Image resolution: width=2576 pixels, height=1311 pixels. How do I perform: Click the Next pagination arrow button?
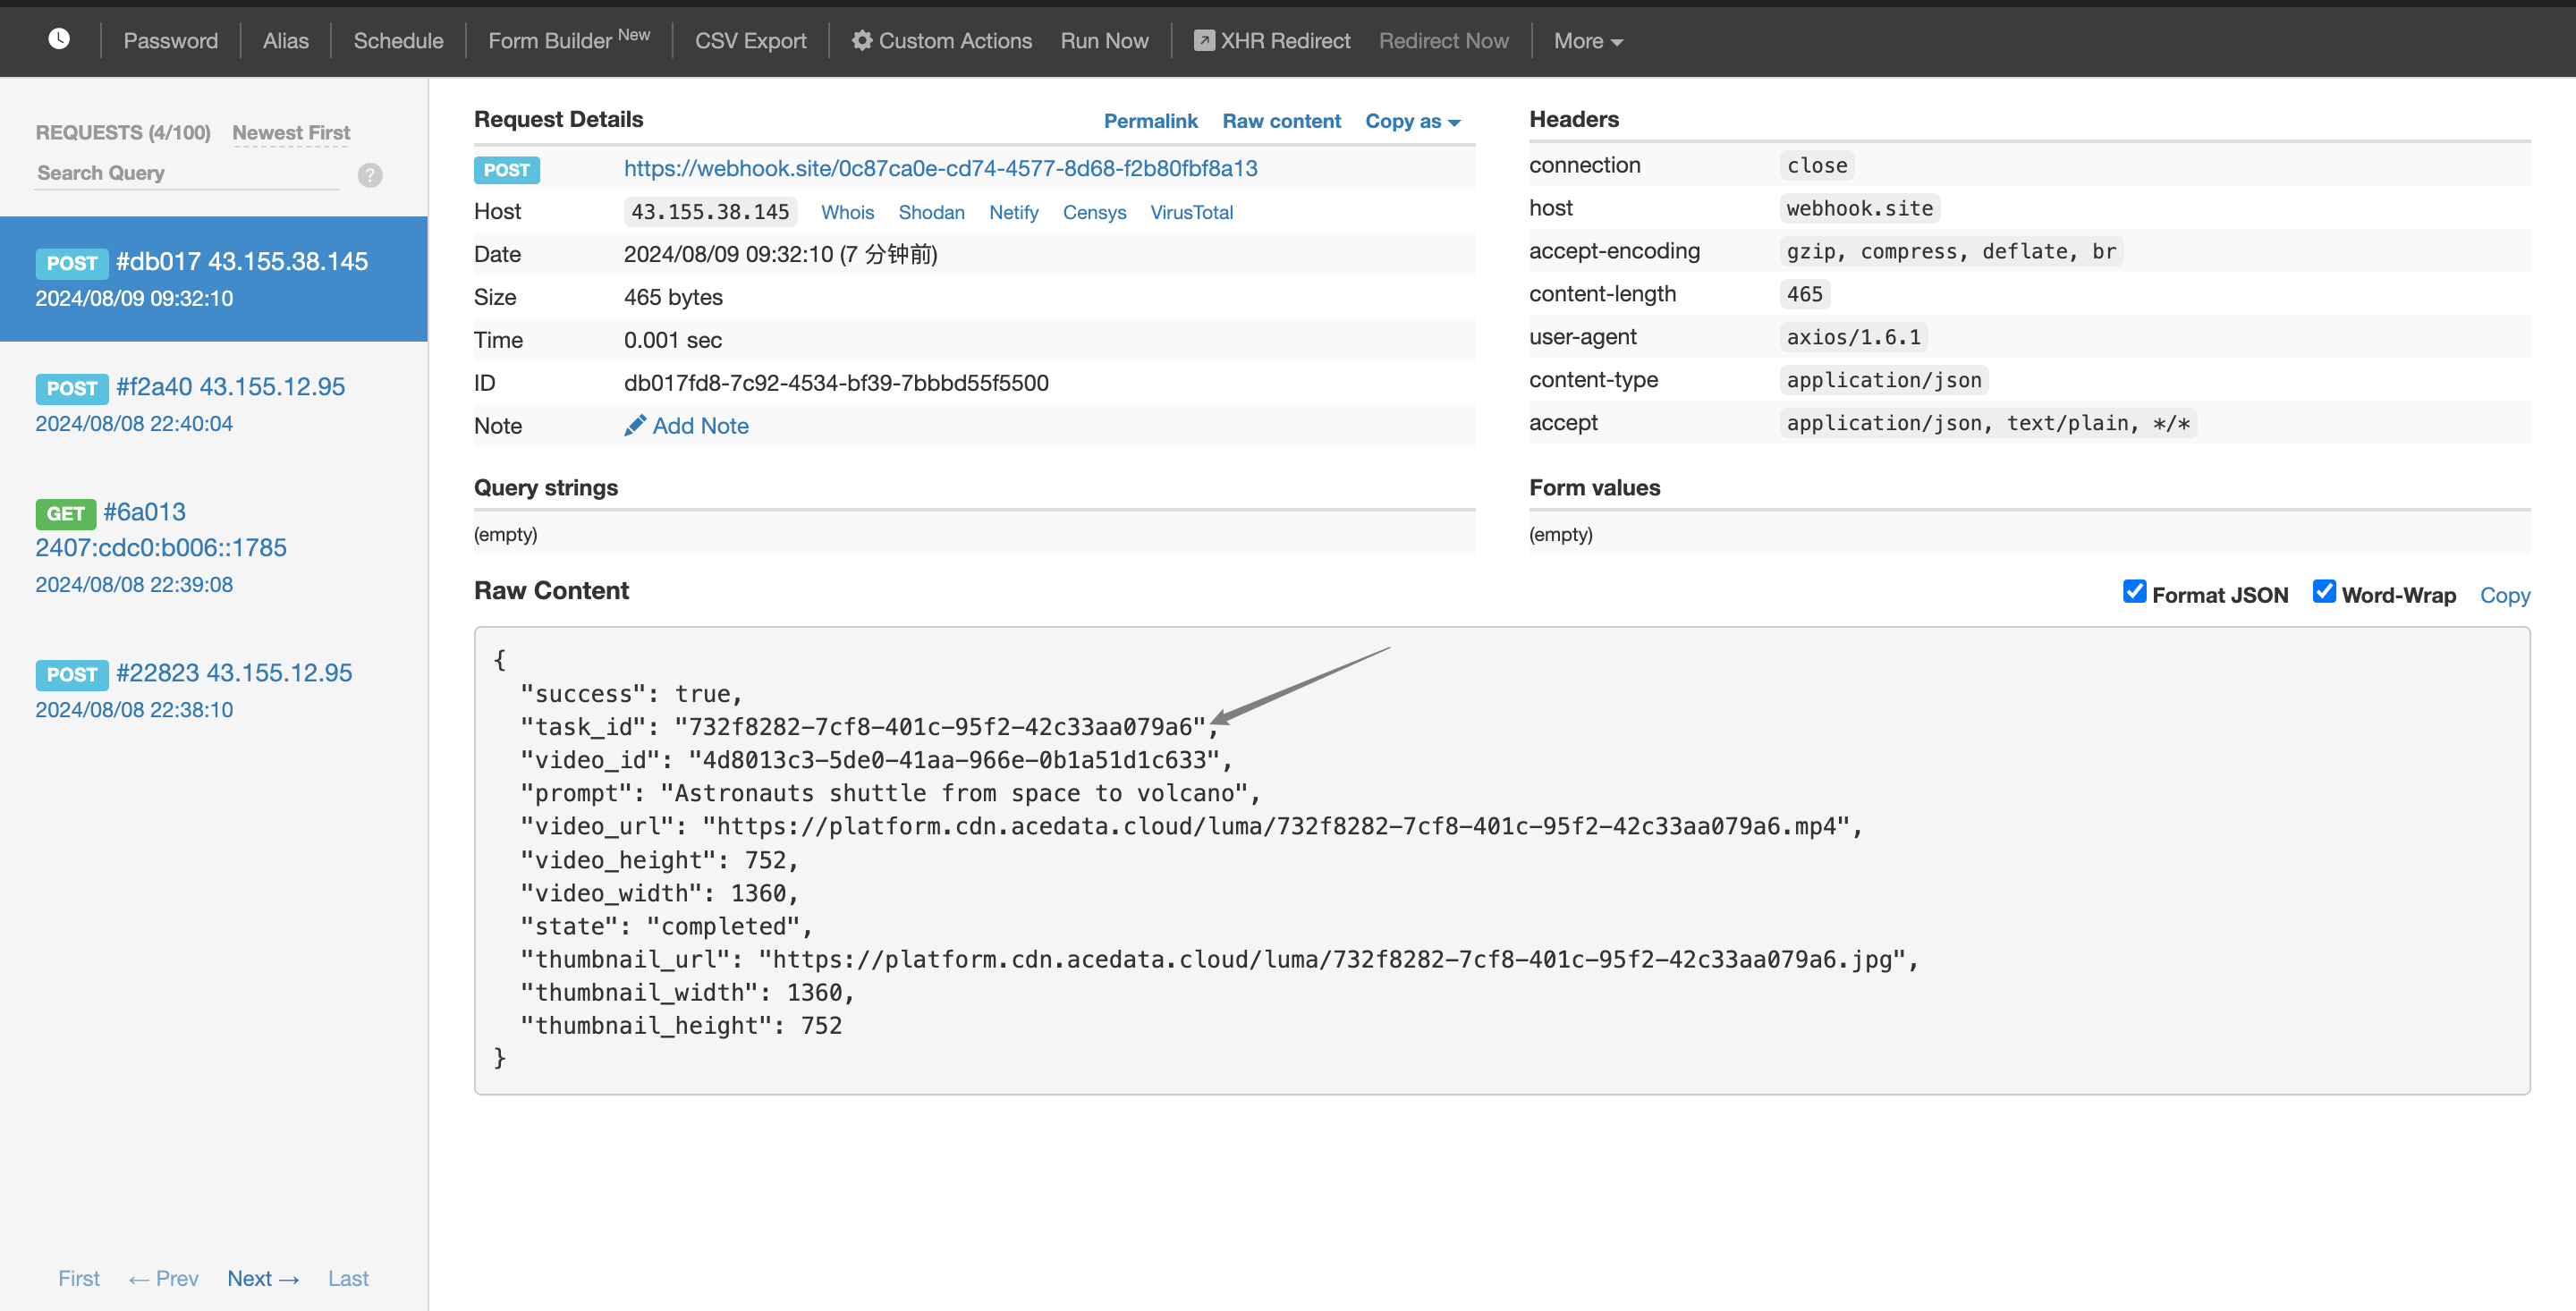coord(261,1278)
